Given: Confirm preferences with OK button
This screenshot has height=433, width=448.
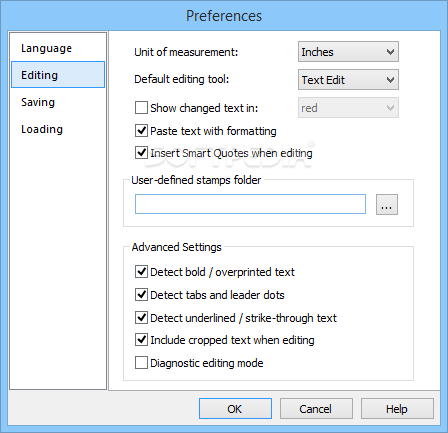Looking at the screenshot, I should (x=235, y=409).
